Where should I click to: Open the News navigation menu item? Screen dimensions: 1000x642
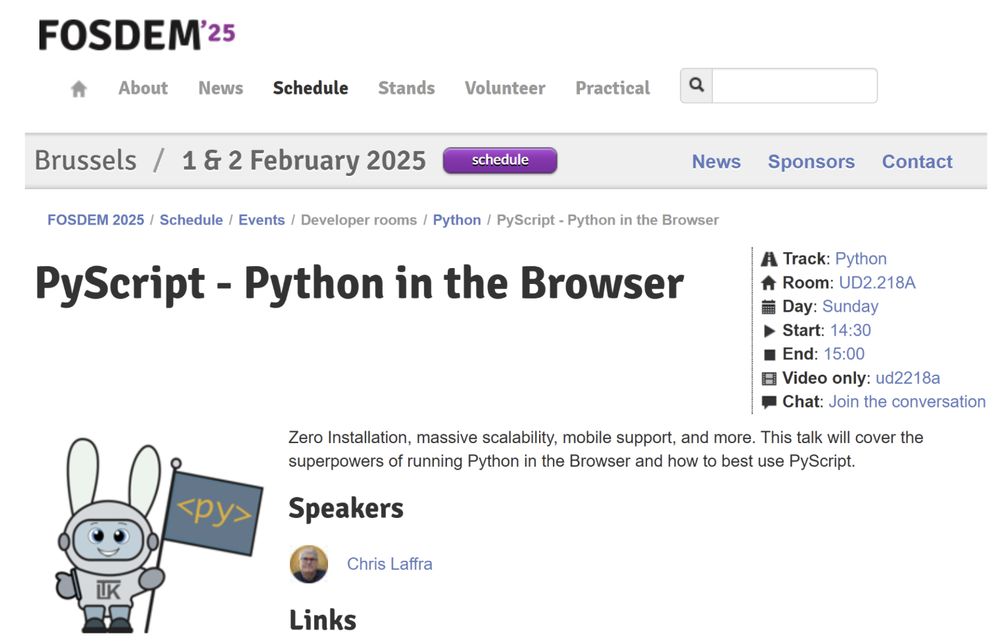221,88
